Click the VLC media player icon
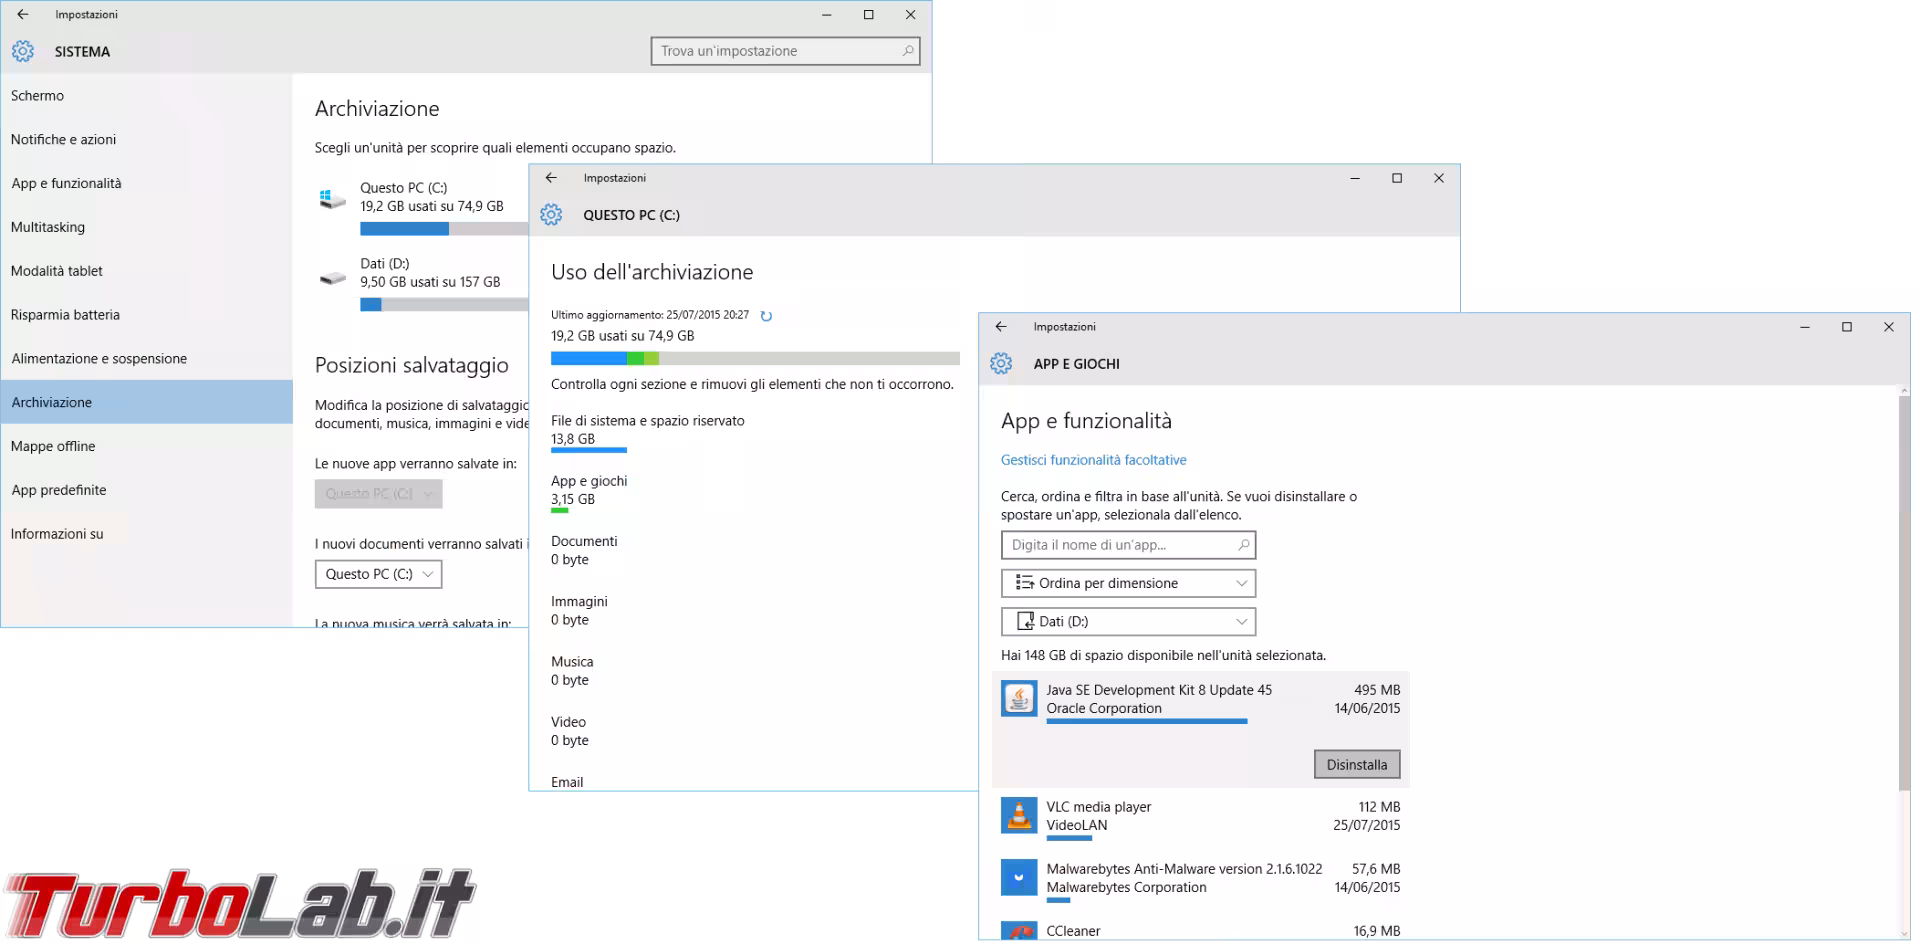This screenshot has width=1920, height=944. [1019, 816]
